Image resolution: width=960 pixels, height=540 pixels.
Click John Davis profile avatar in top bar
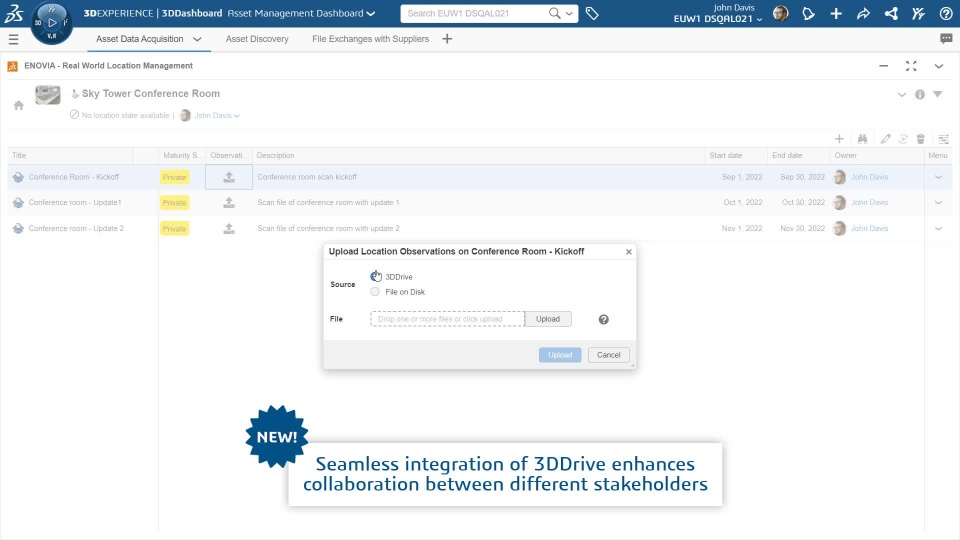pos(781,13)
